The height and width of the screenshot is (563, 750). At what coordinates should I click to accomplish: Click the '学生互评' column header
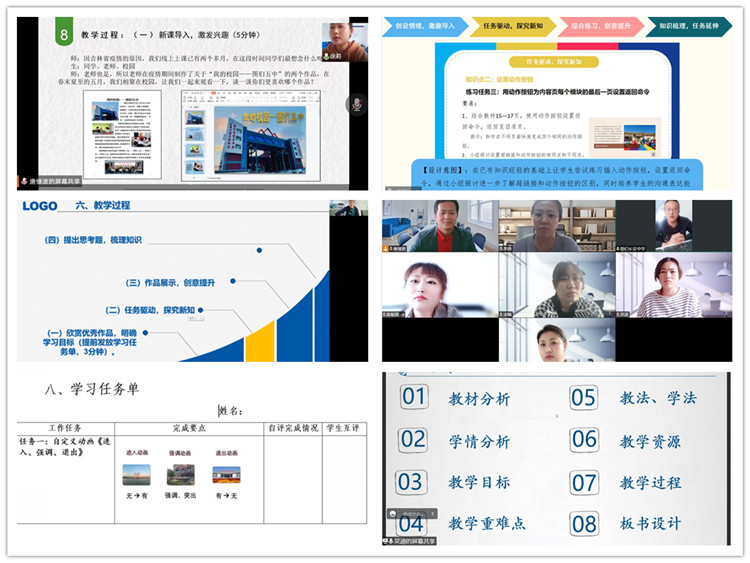point(343,428)
